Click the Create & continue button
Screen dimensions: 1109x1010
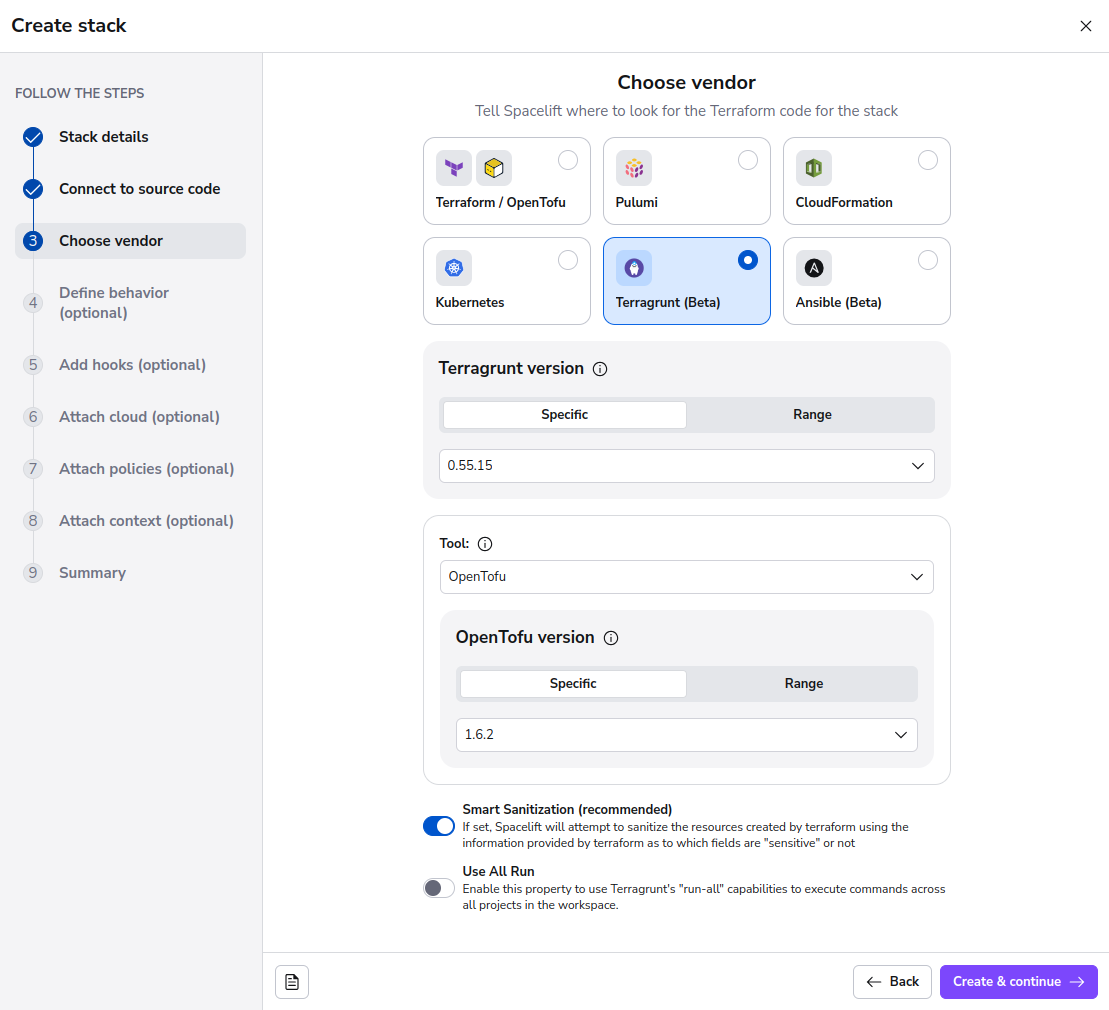(1018, 981)
